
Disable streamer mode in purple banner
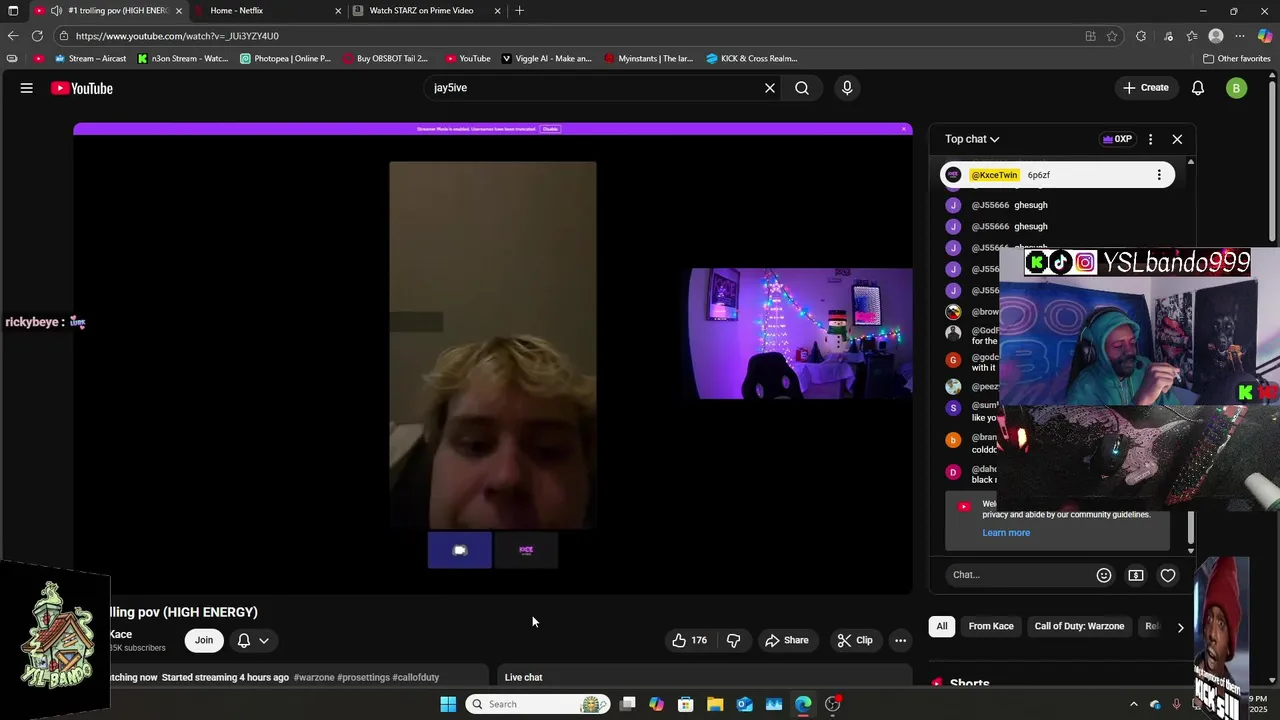pos(550,129)
